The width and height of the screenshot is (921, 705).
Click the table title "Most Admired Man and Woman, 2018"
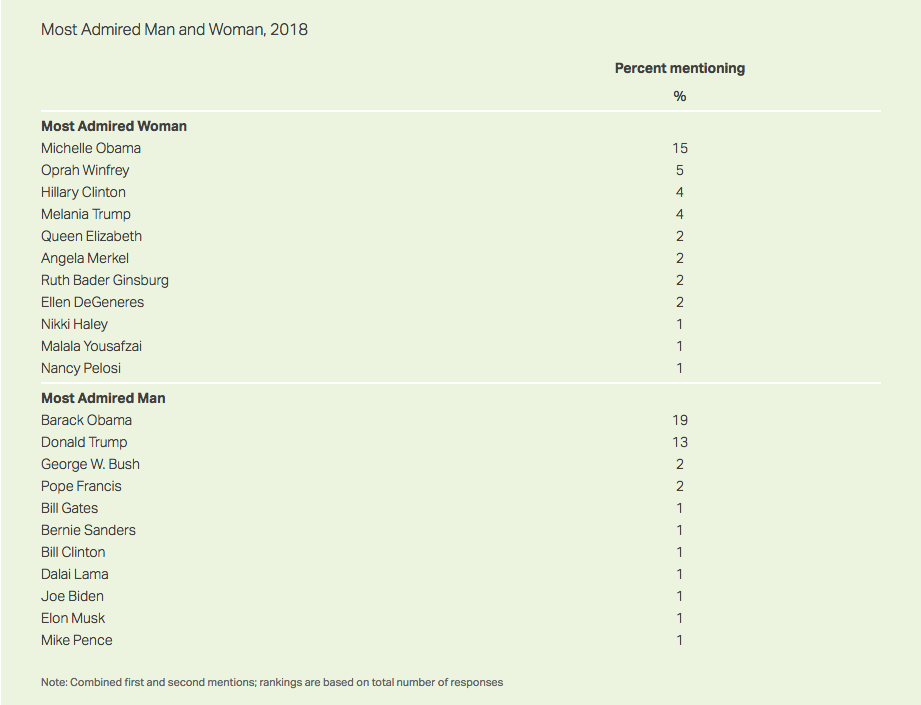174,30
